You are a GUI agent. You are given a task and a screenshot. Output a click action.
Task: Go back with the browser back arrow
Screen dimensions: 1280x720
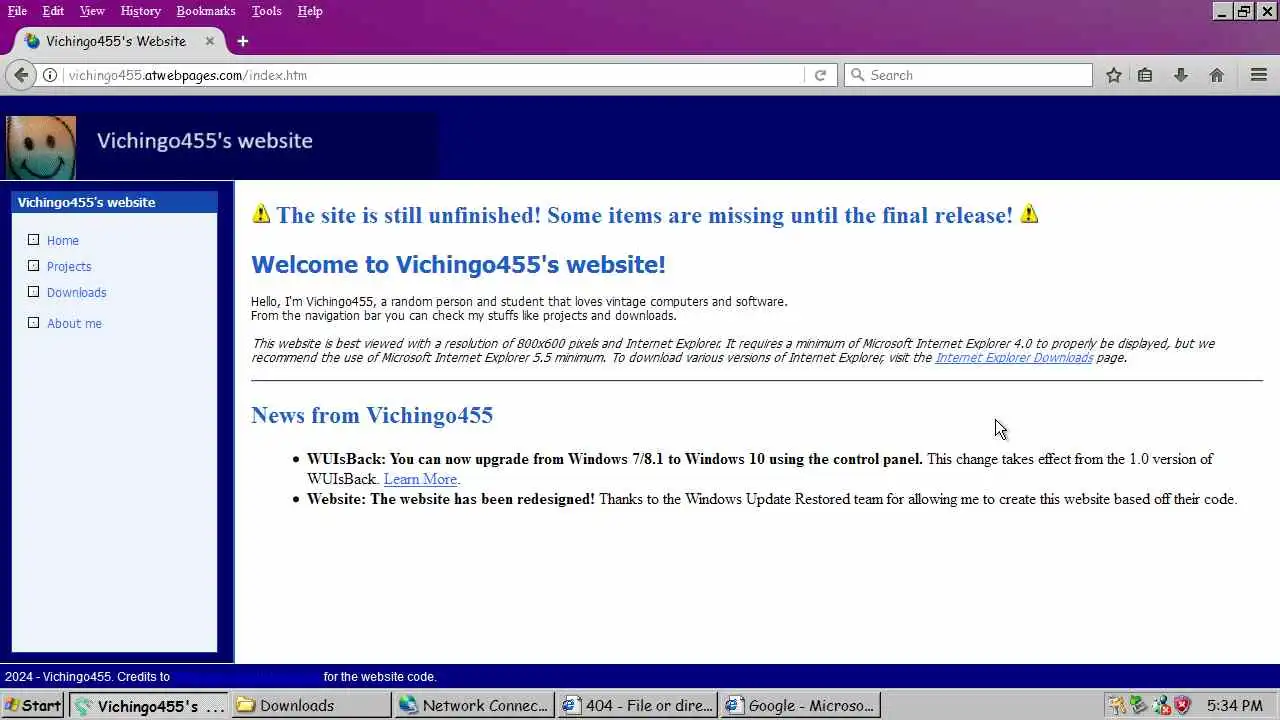coord(21,75)
